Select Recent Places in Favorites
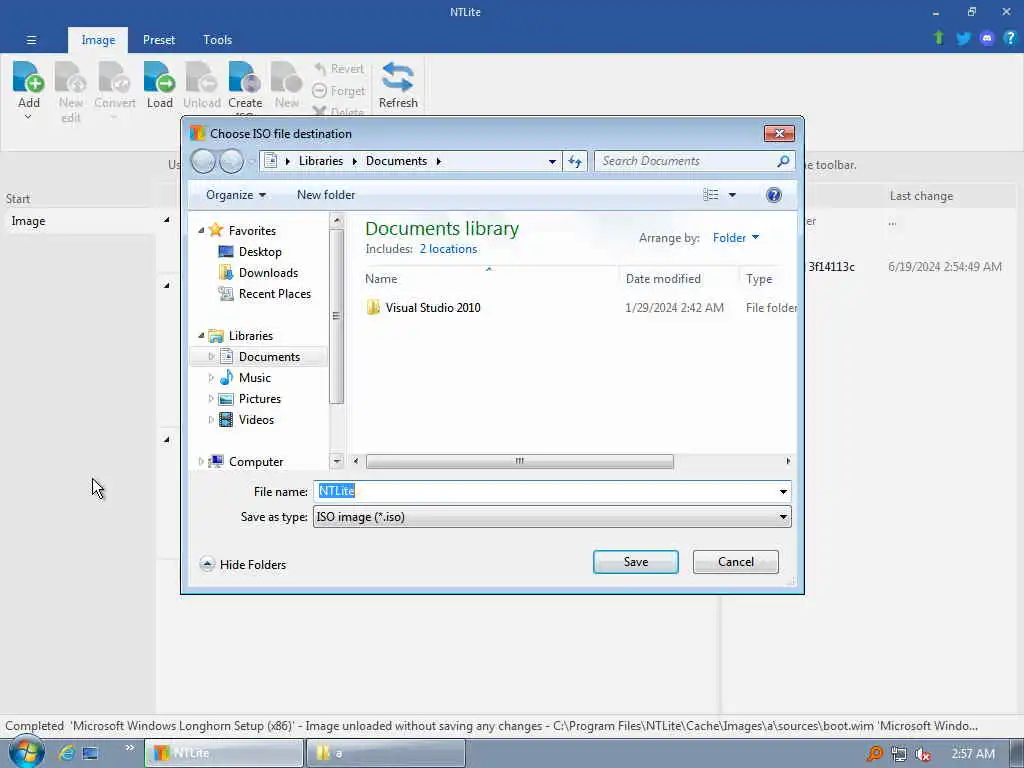Screen dimensions: 1024x768 point(275,294)
